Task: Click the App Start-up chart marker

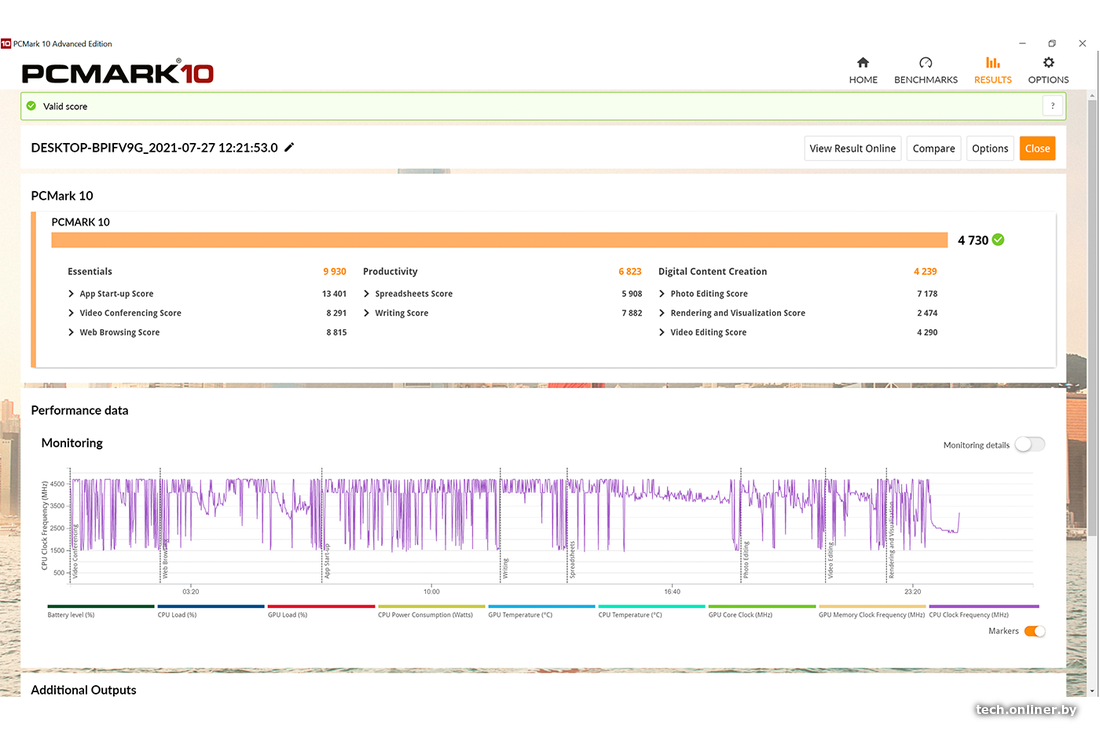Action: coord(327,560)
